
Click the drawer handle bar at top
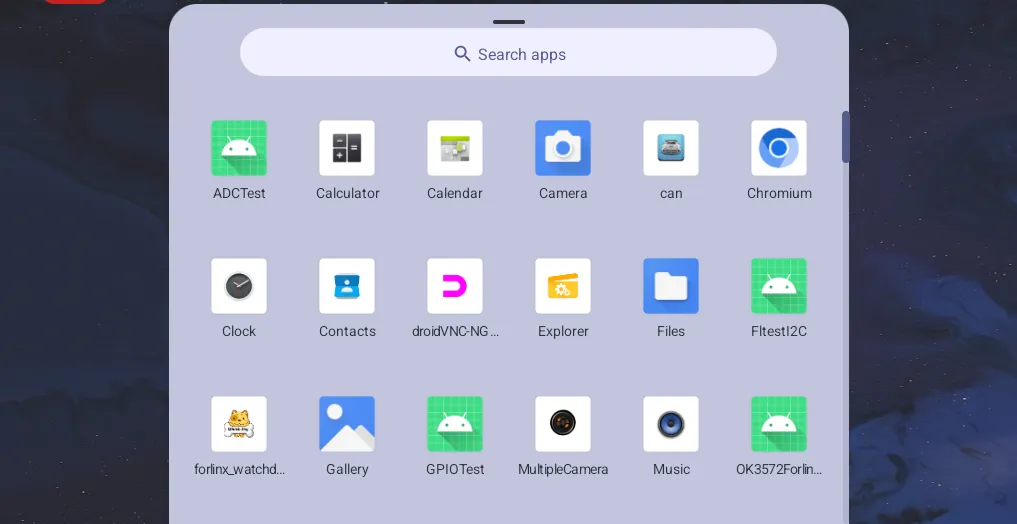click(x=508, y=22)
